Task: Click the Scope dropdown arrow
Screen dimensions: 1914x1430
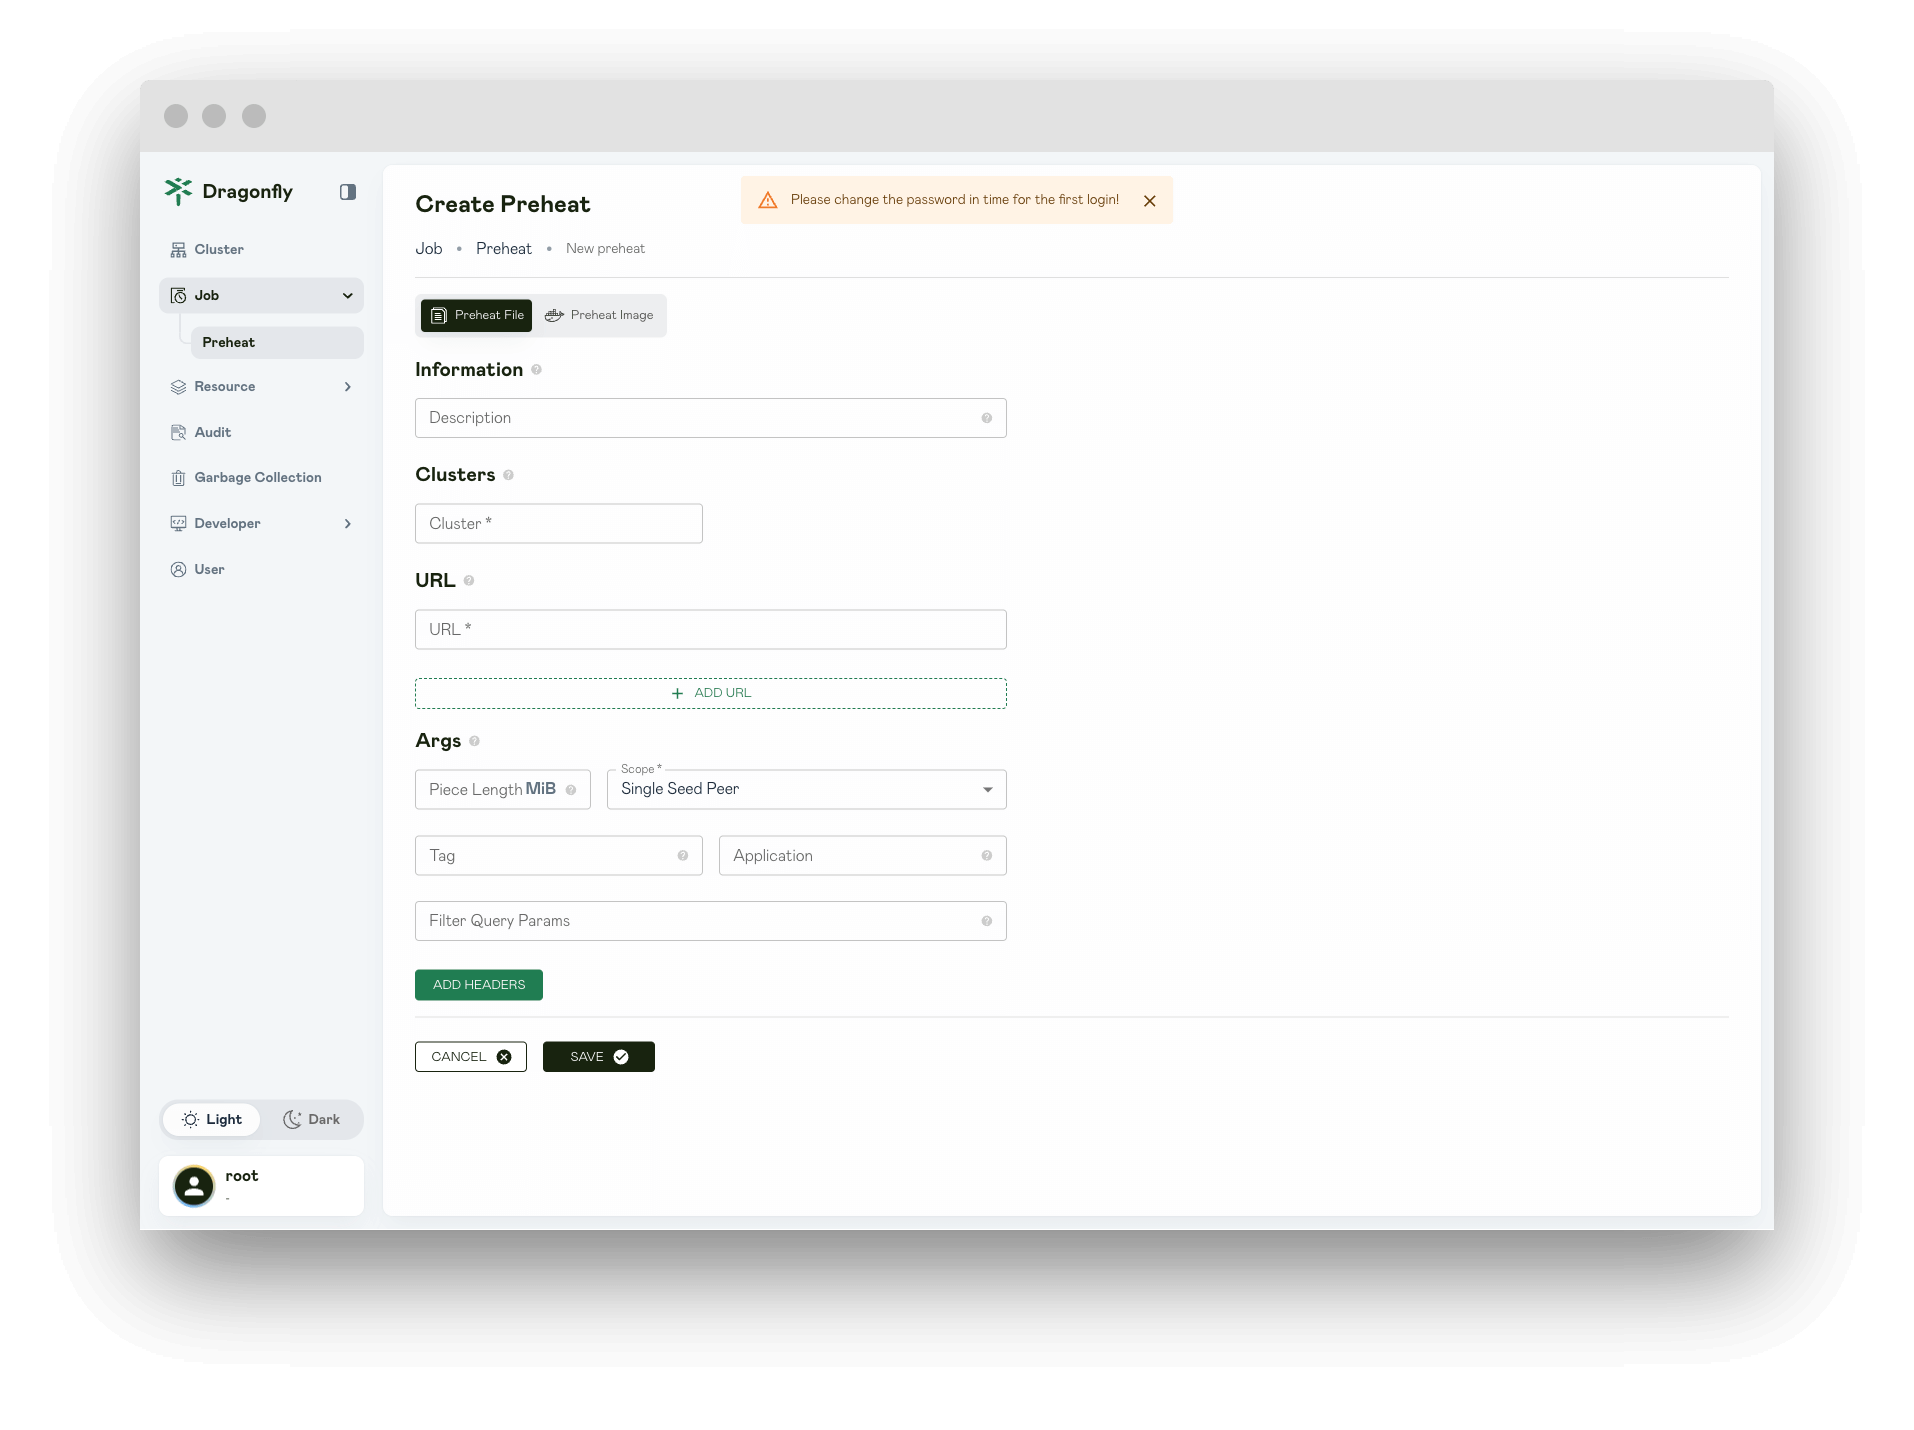Action: coord(988,790)
